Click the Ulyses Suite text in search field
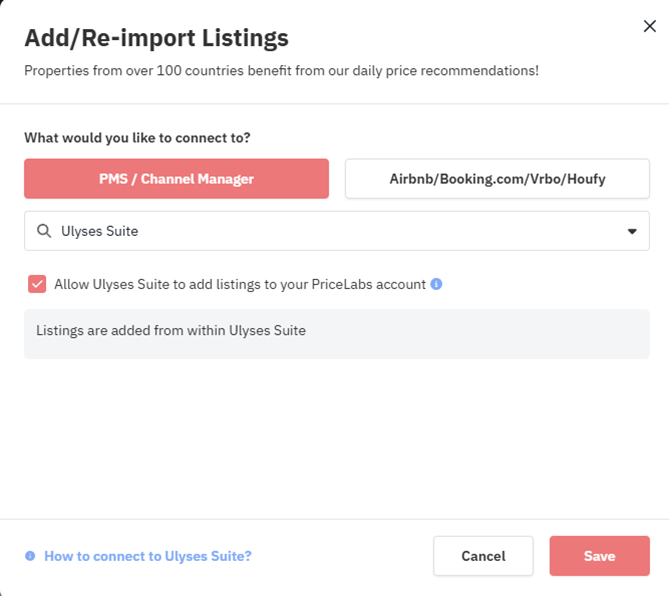This screenshot has height=596, width=669. (100, 231)
